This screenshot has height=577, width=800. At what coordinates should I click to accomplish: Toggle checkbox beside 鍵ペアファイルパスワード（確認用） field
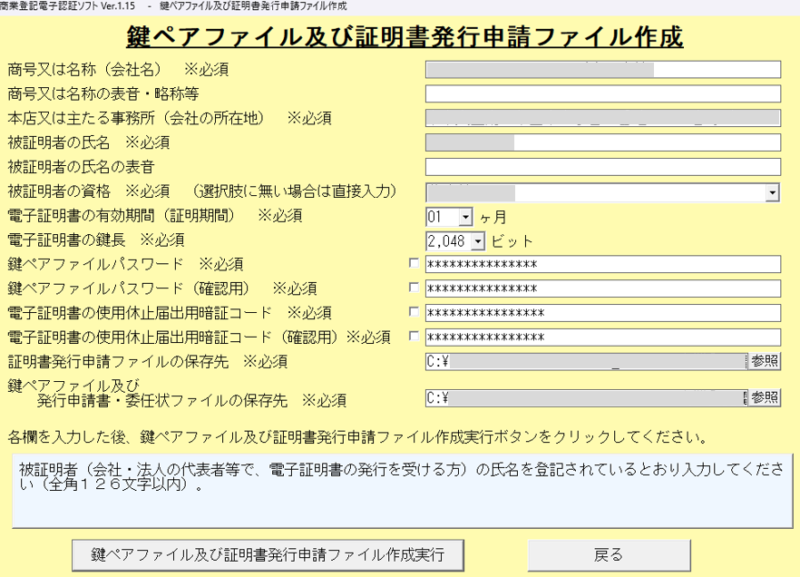[x=414, y=288]
